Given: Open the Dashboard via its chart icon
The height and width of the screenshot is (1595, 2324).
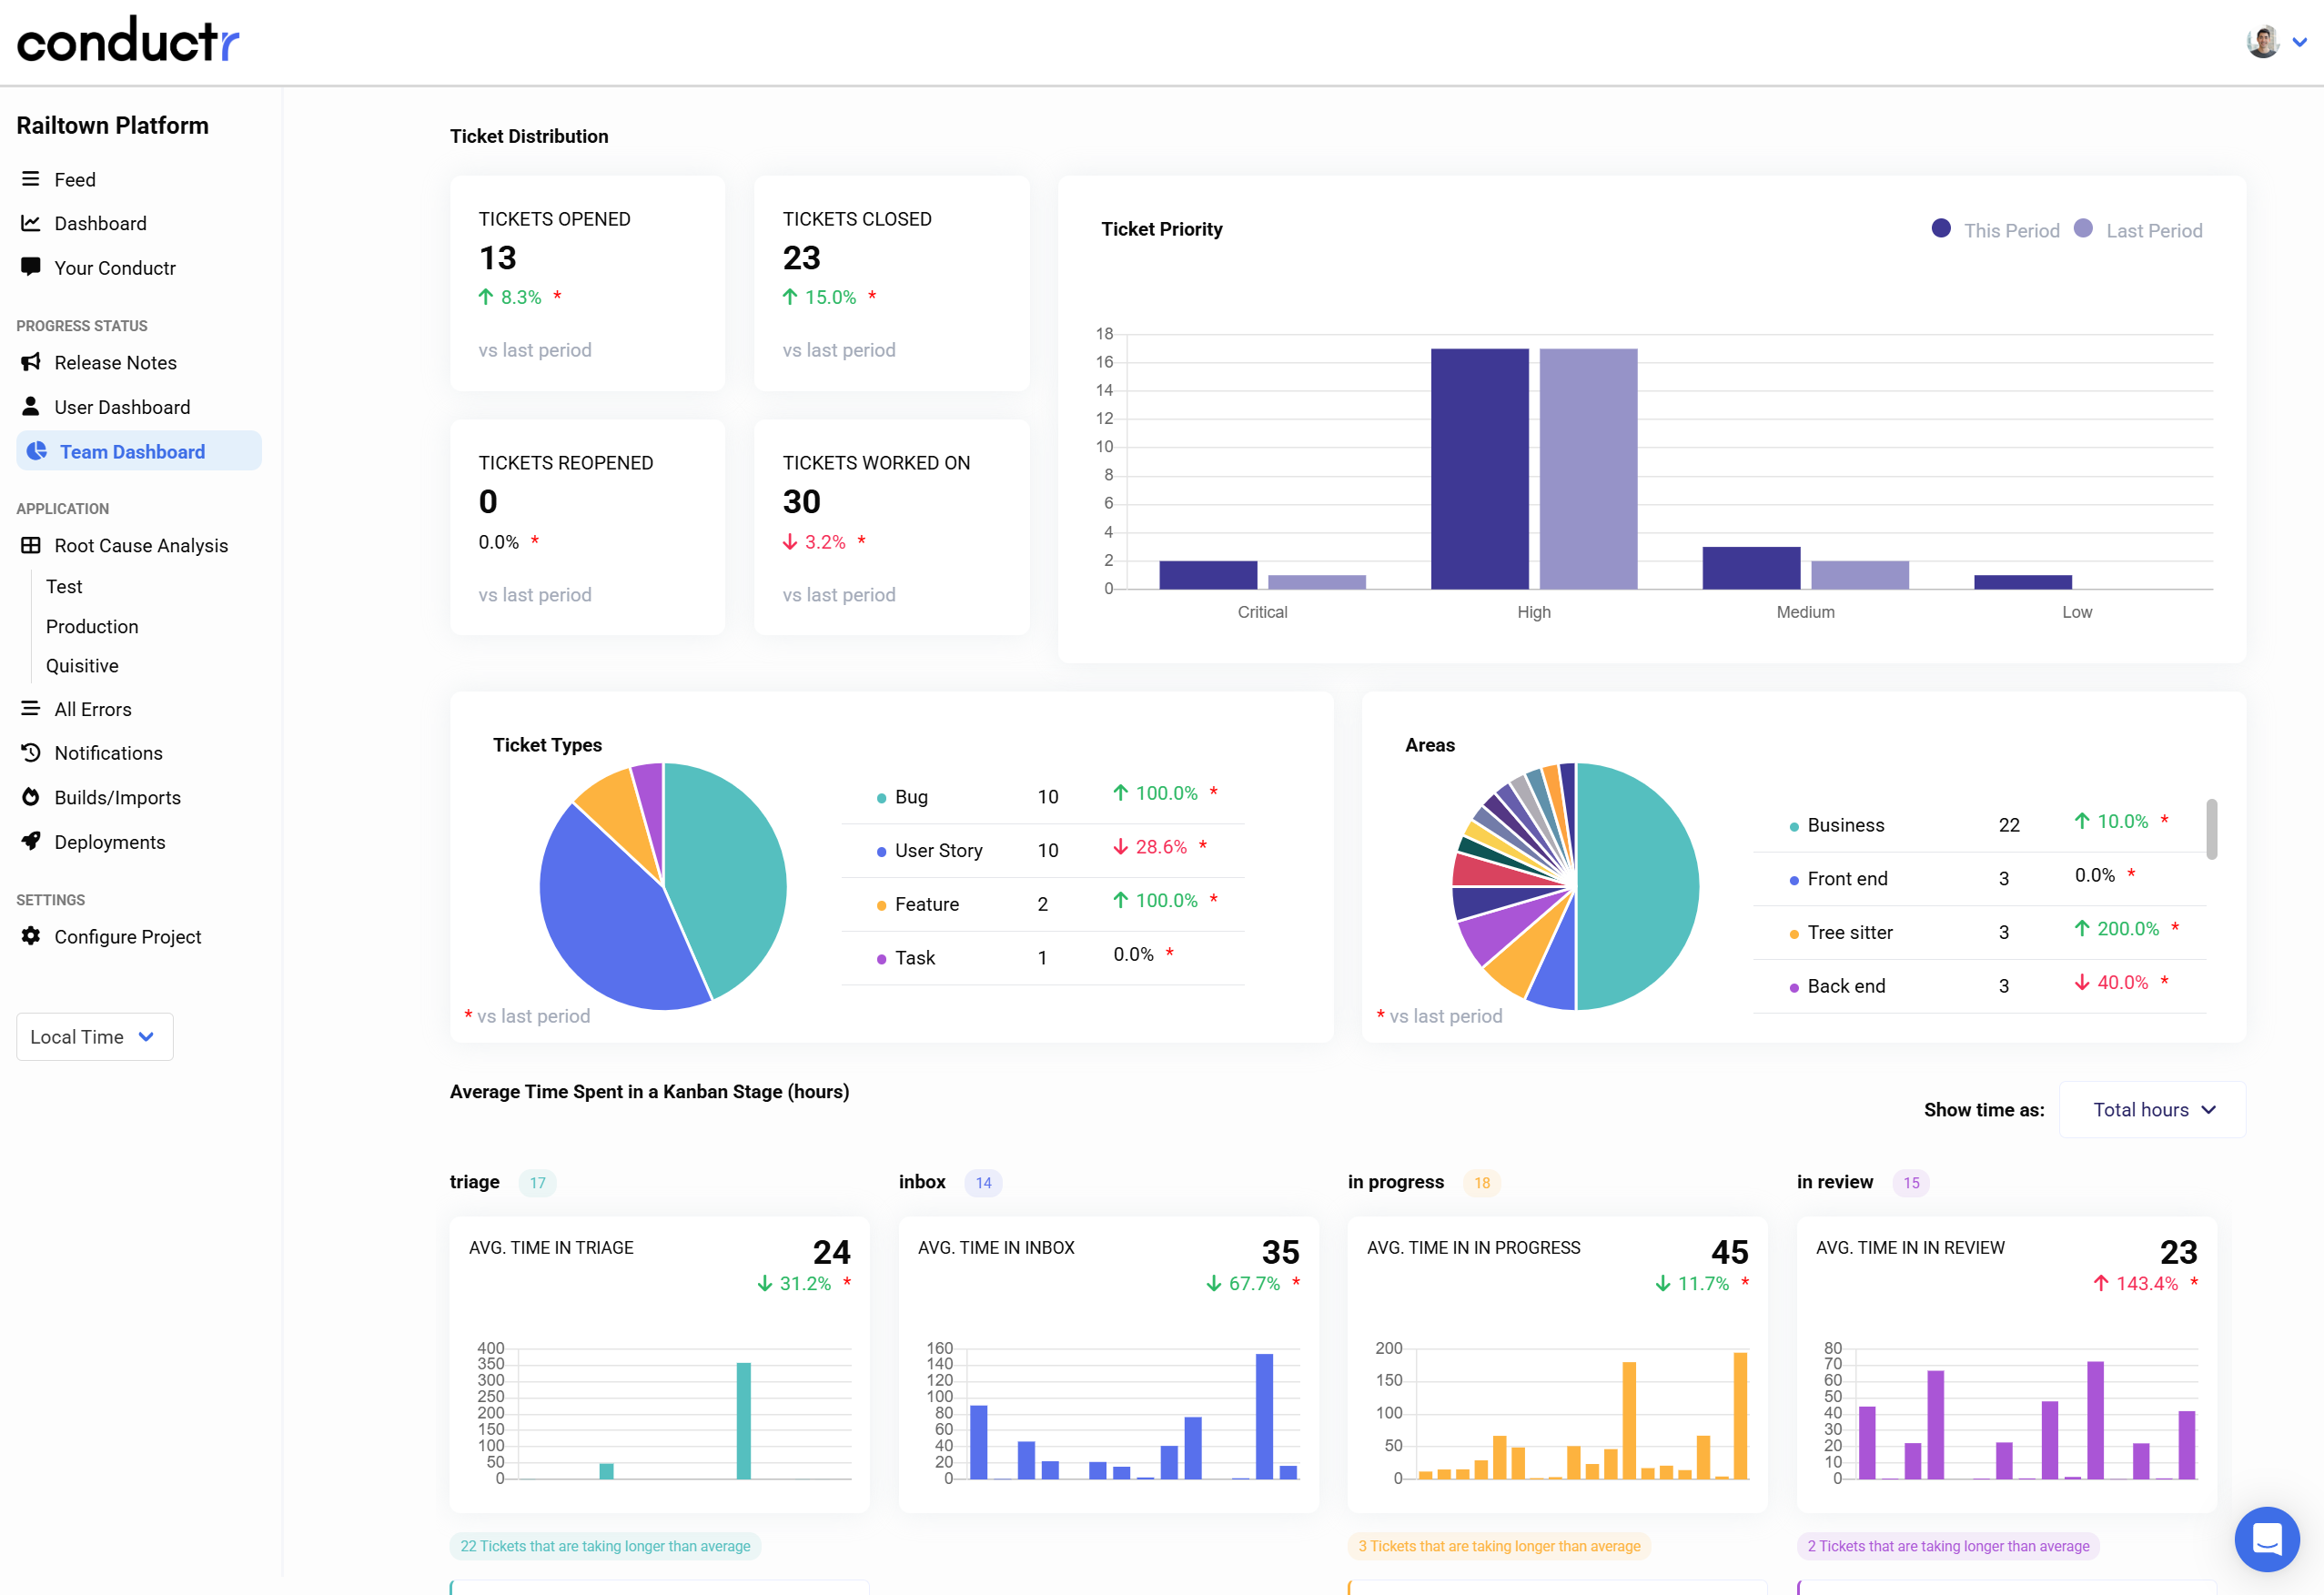Looking at the screenshot, I should pos(31,223).
